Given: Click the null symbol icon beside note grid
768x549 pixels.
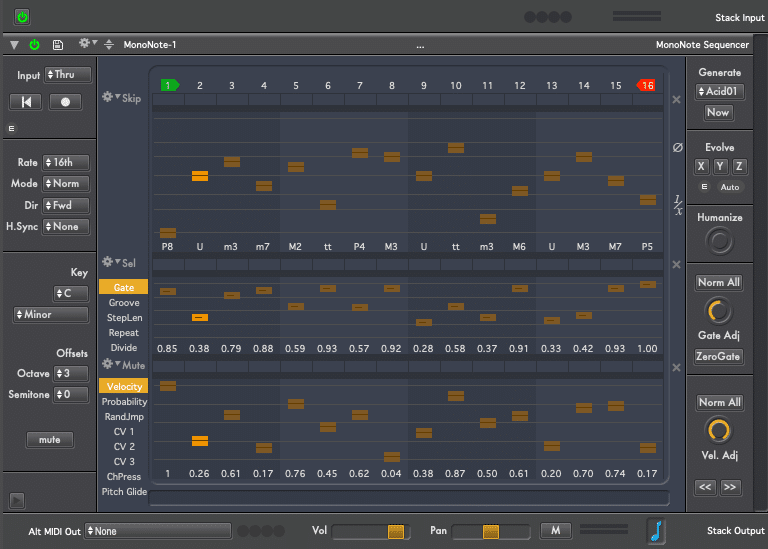Looking at the screenshot, I should 677,147.
